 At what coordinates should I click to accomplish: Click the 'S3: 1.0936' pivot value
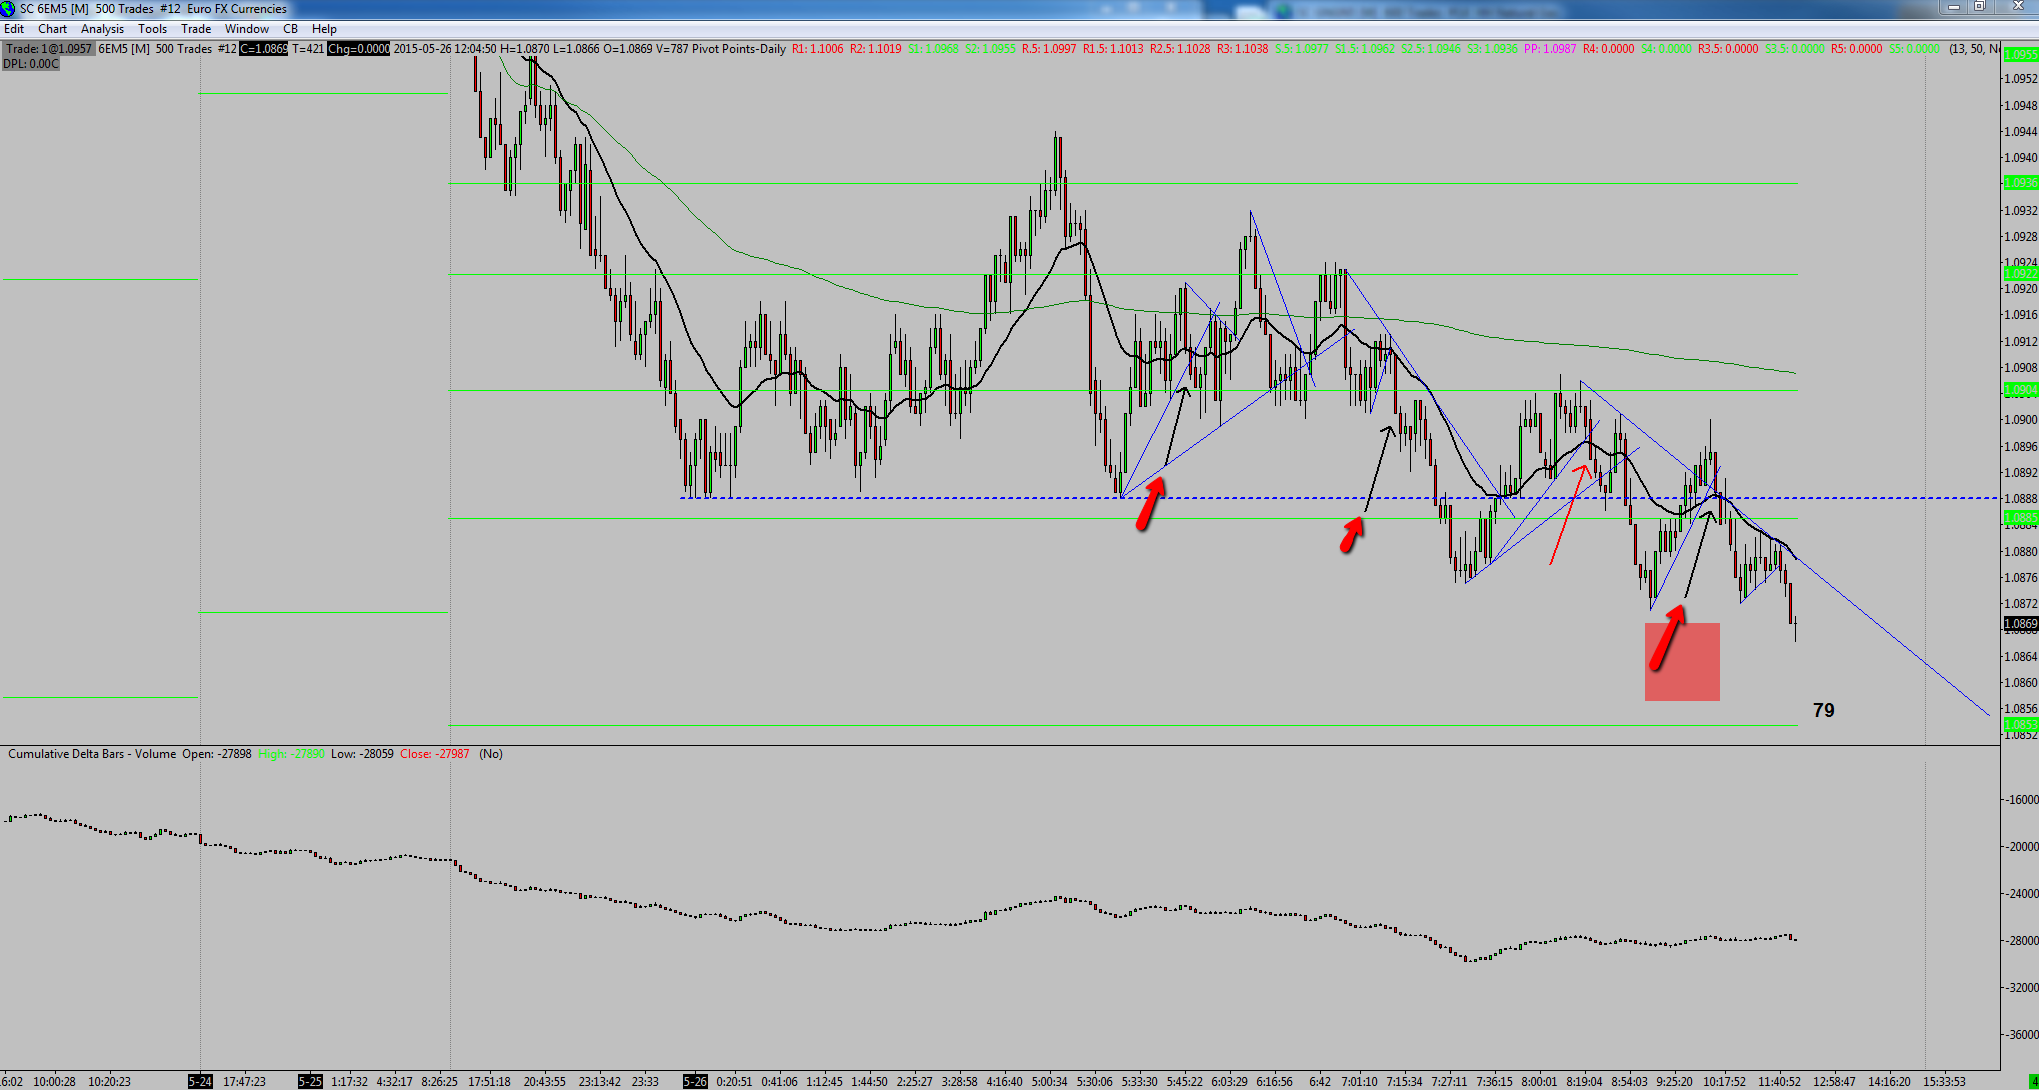pyautogui.click(x=1492, y=49)
